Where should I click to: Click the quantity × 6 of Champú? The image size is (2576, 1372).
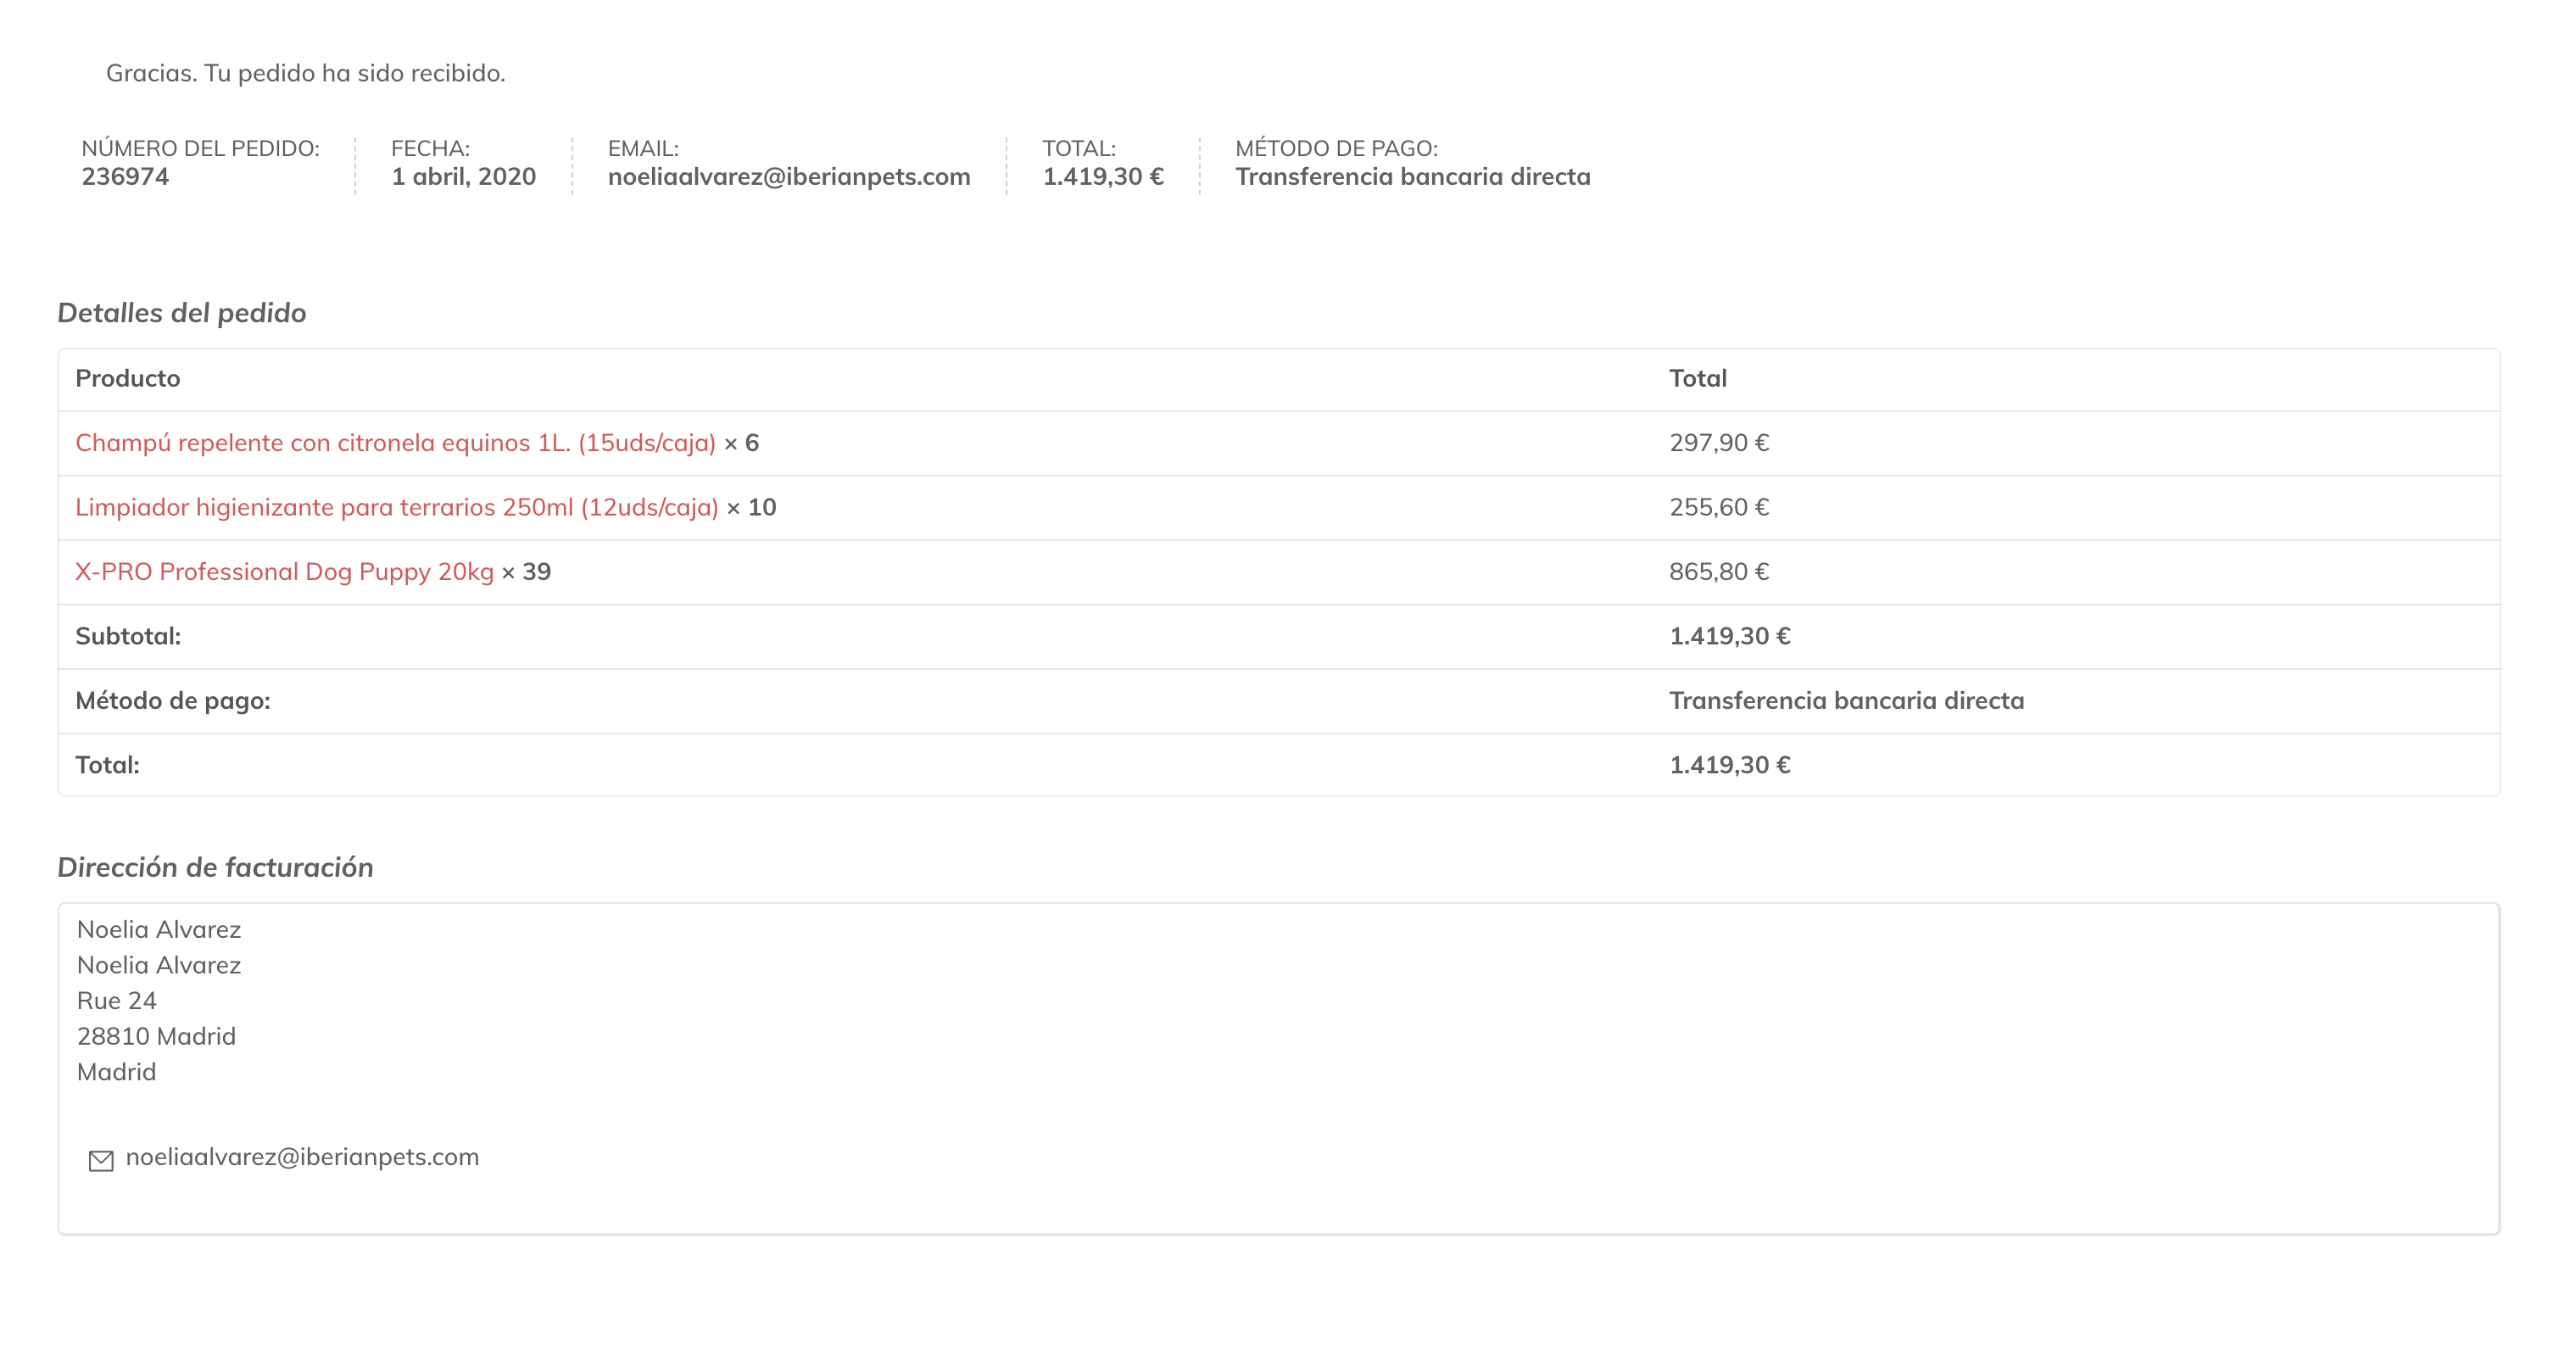point(741,443)
